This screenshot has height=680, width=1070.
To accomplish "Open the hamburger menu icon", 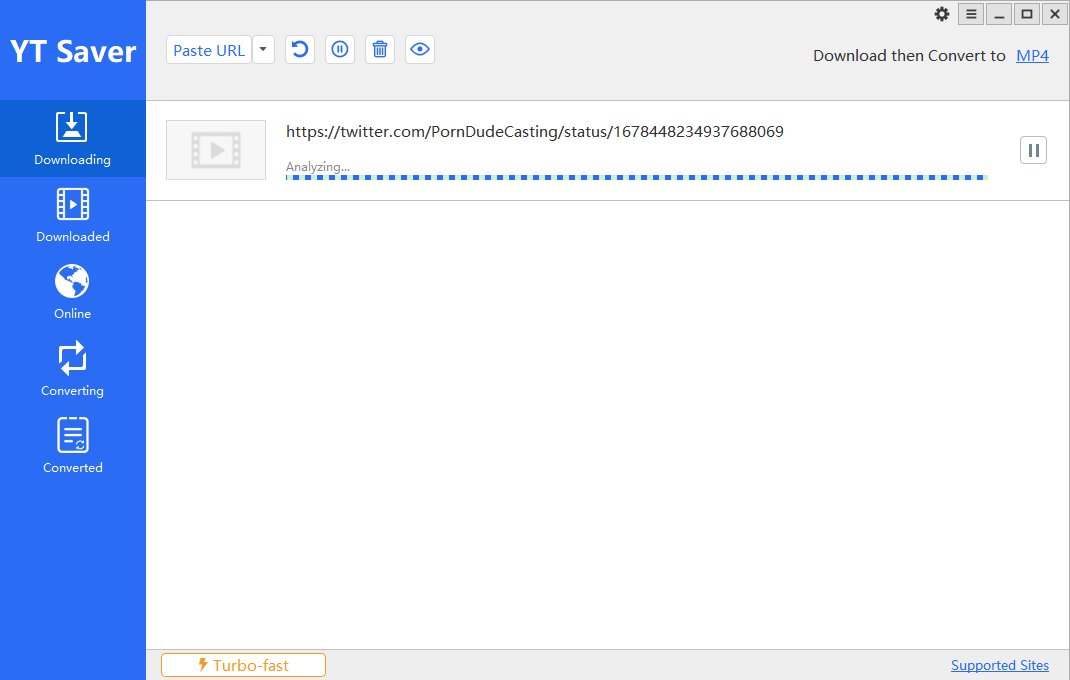I will coord(971,14).
